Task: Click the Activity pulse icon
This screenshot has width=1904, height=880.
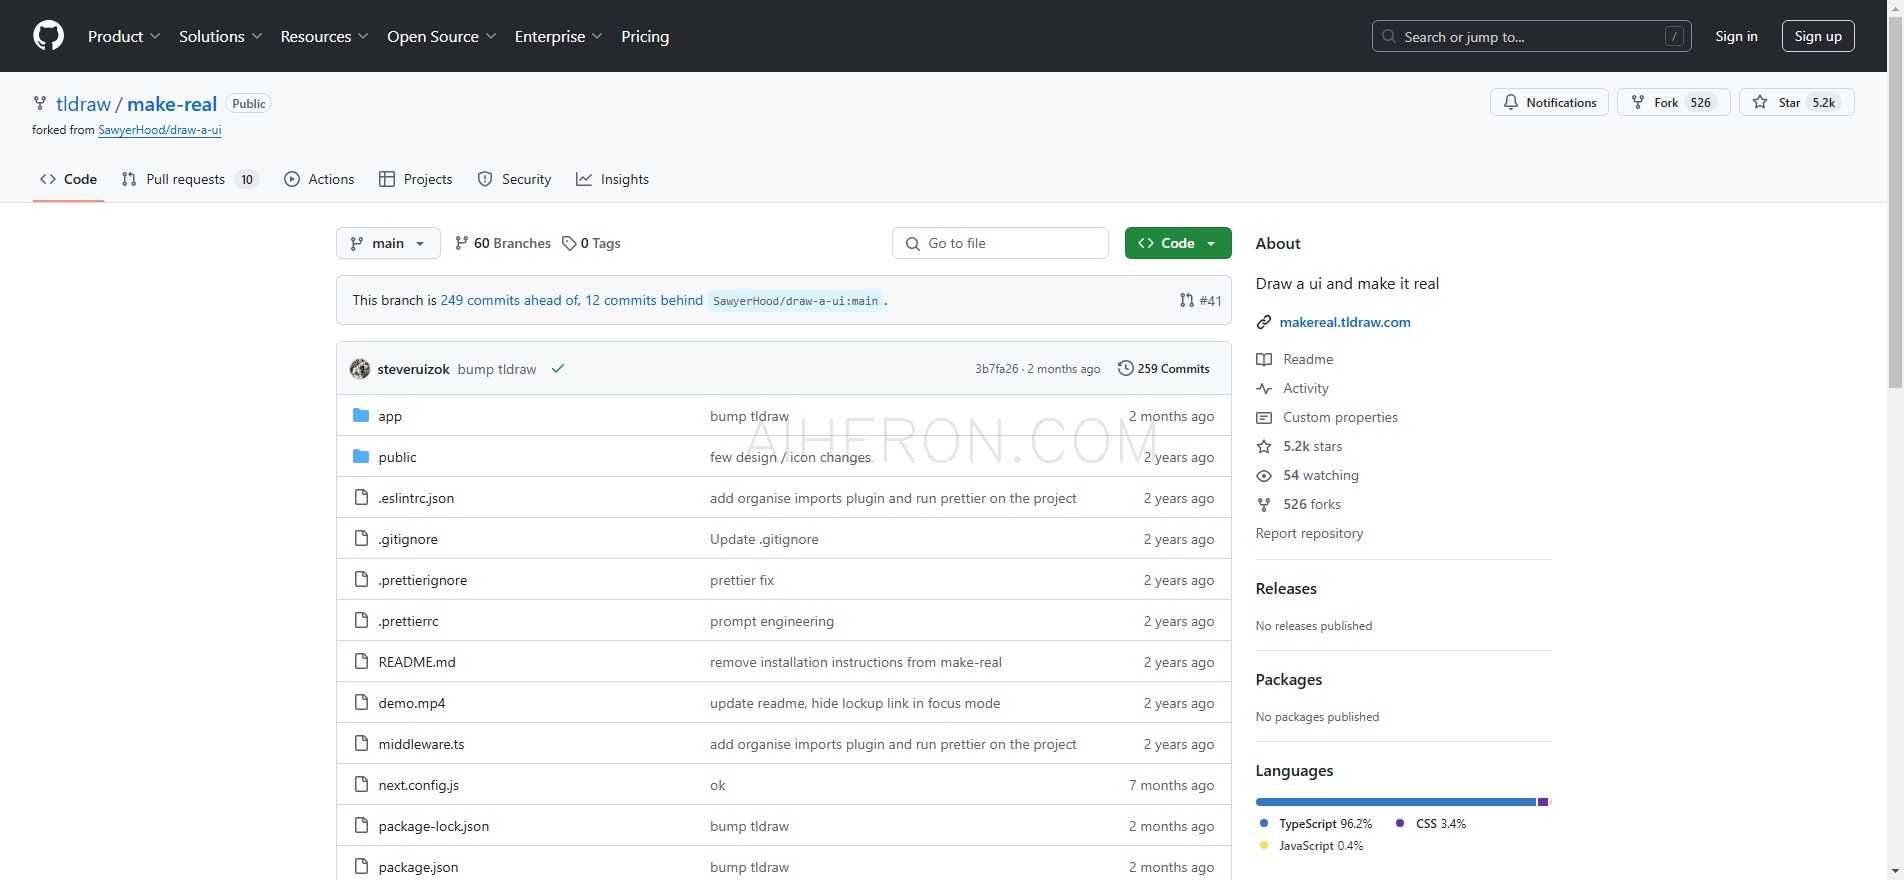Action: coord(1264,389)
